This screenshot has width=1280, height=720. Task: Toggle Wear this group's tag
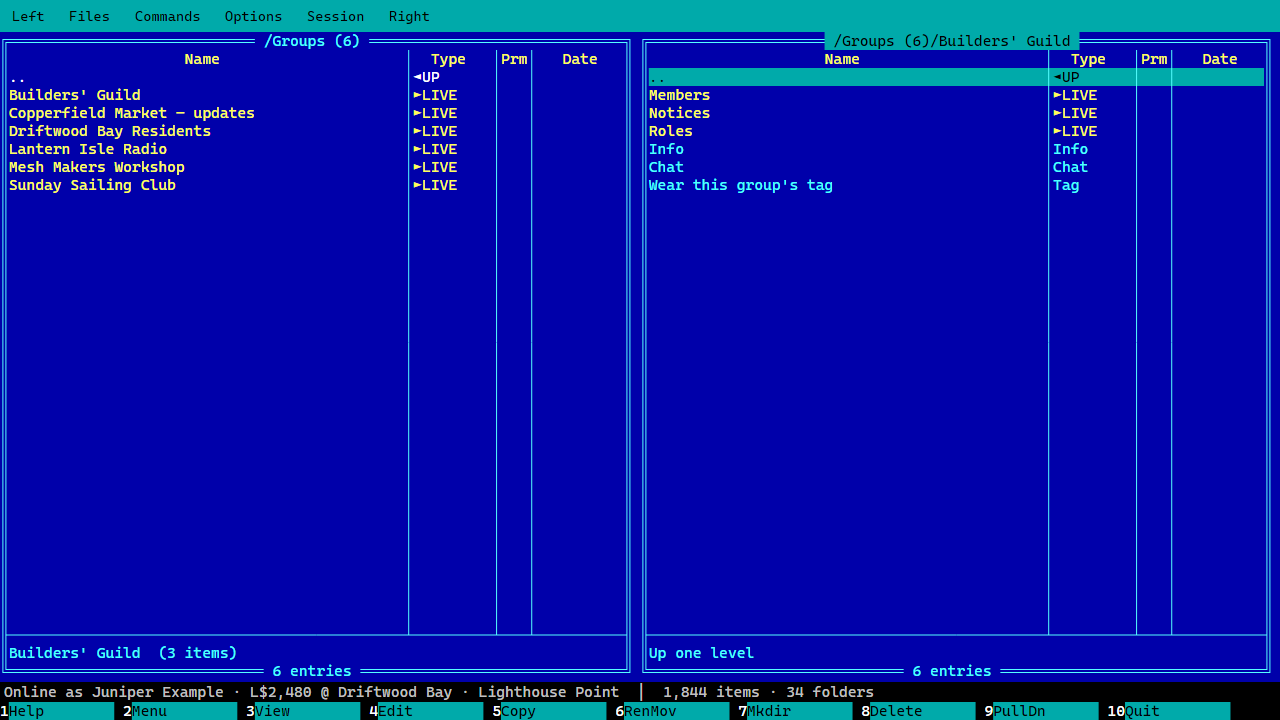coord(956,185)
